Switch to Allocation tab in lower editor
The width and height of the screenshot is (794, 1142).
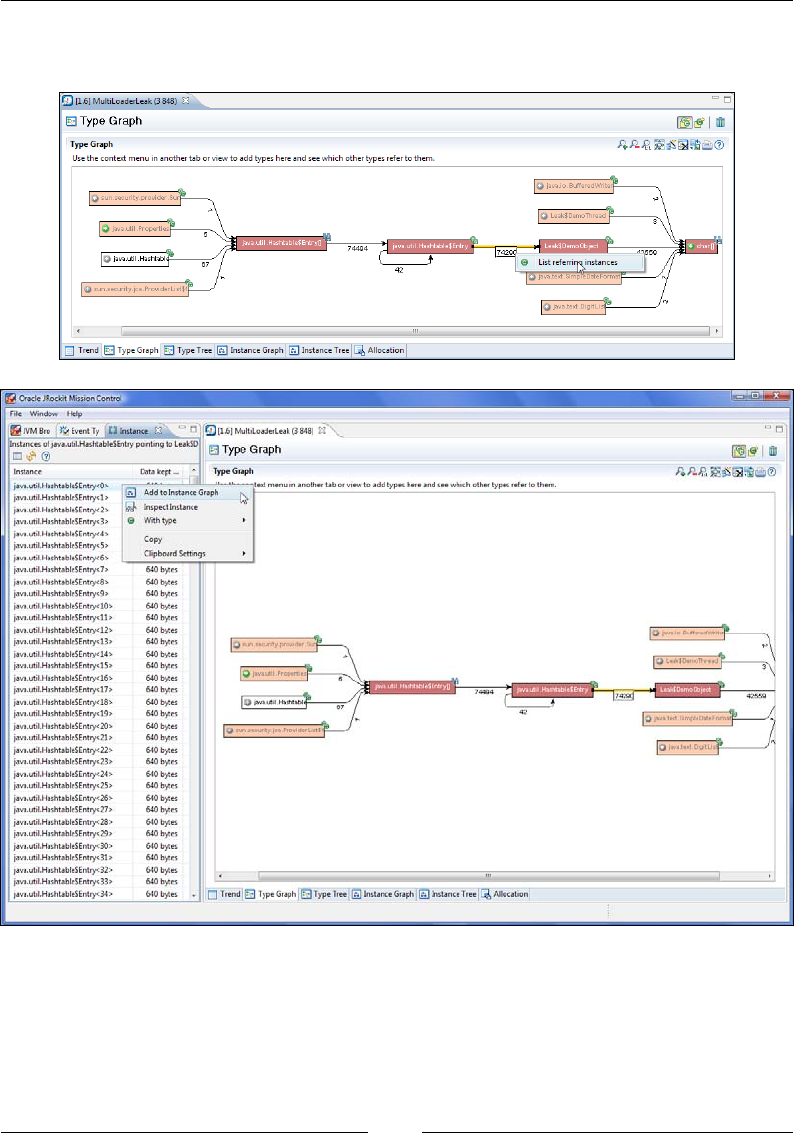(x=505, y=894)
